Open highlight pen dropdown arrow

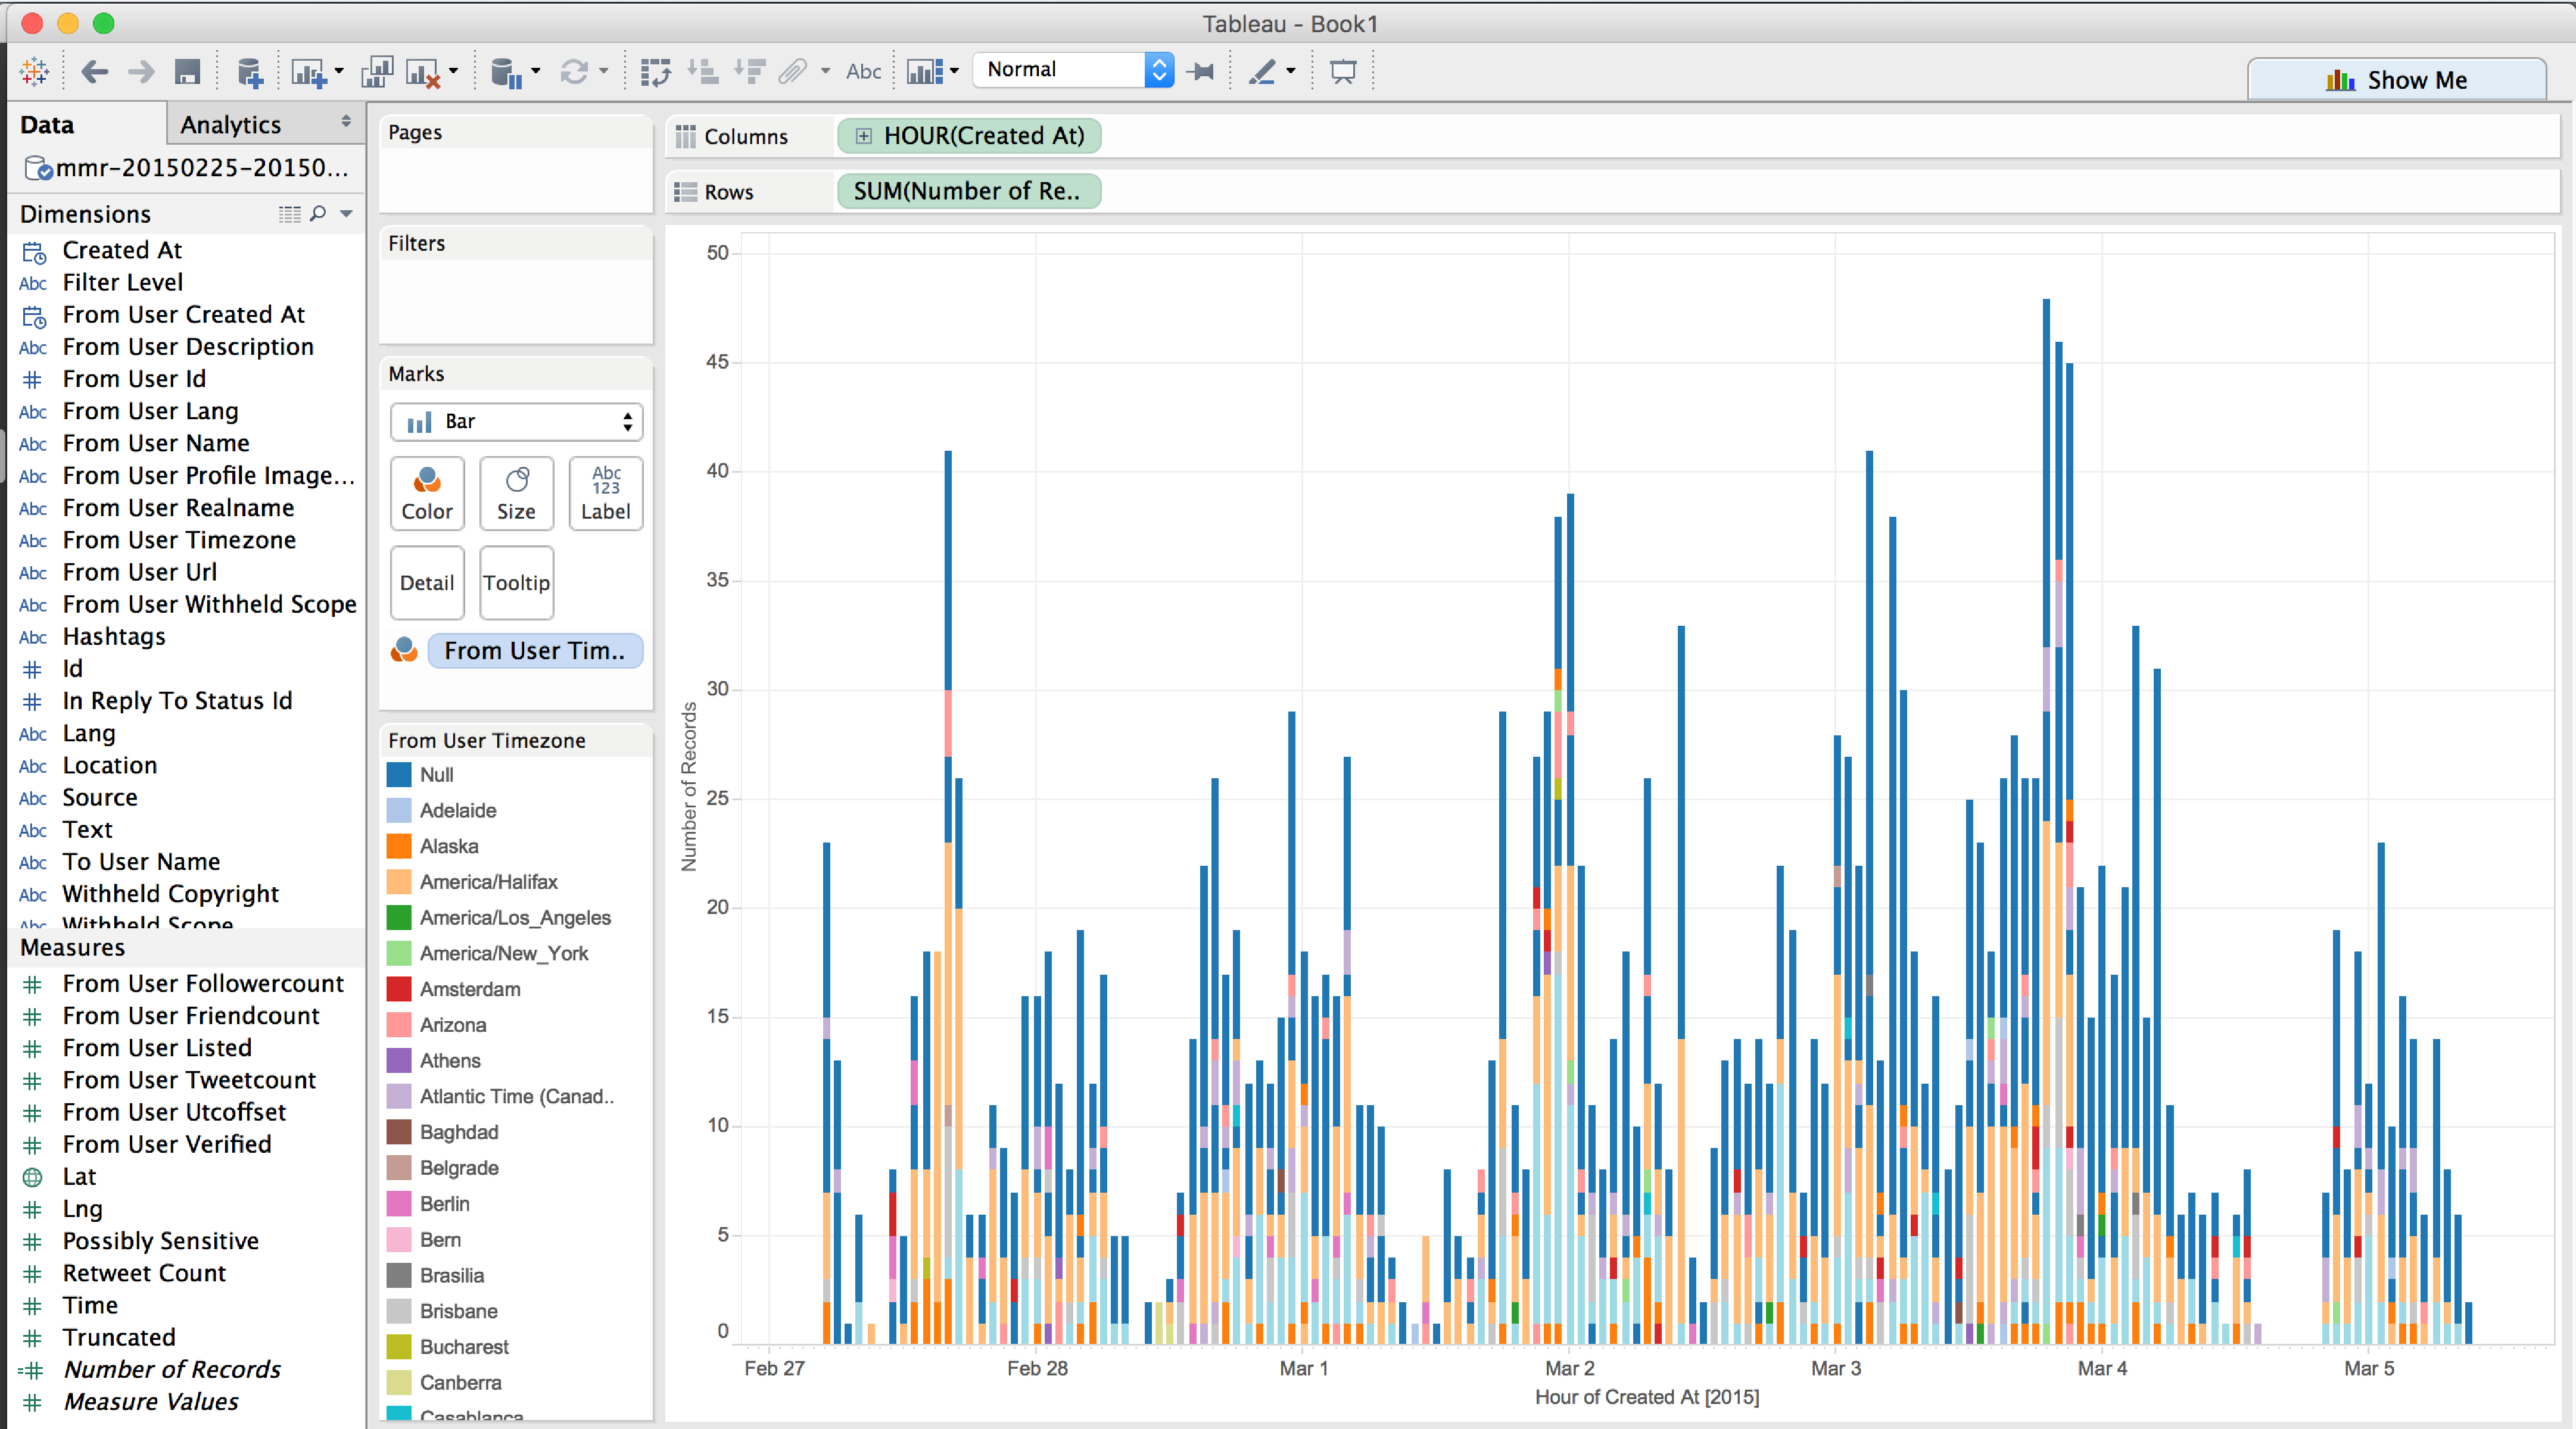tap(1291, 72)
